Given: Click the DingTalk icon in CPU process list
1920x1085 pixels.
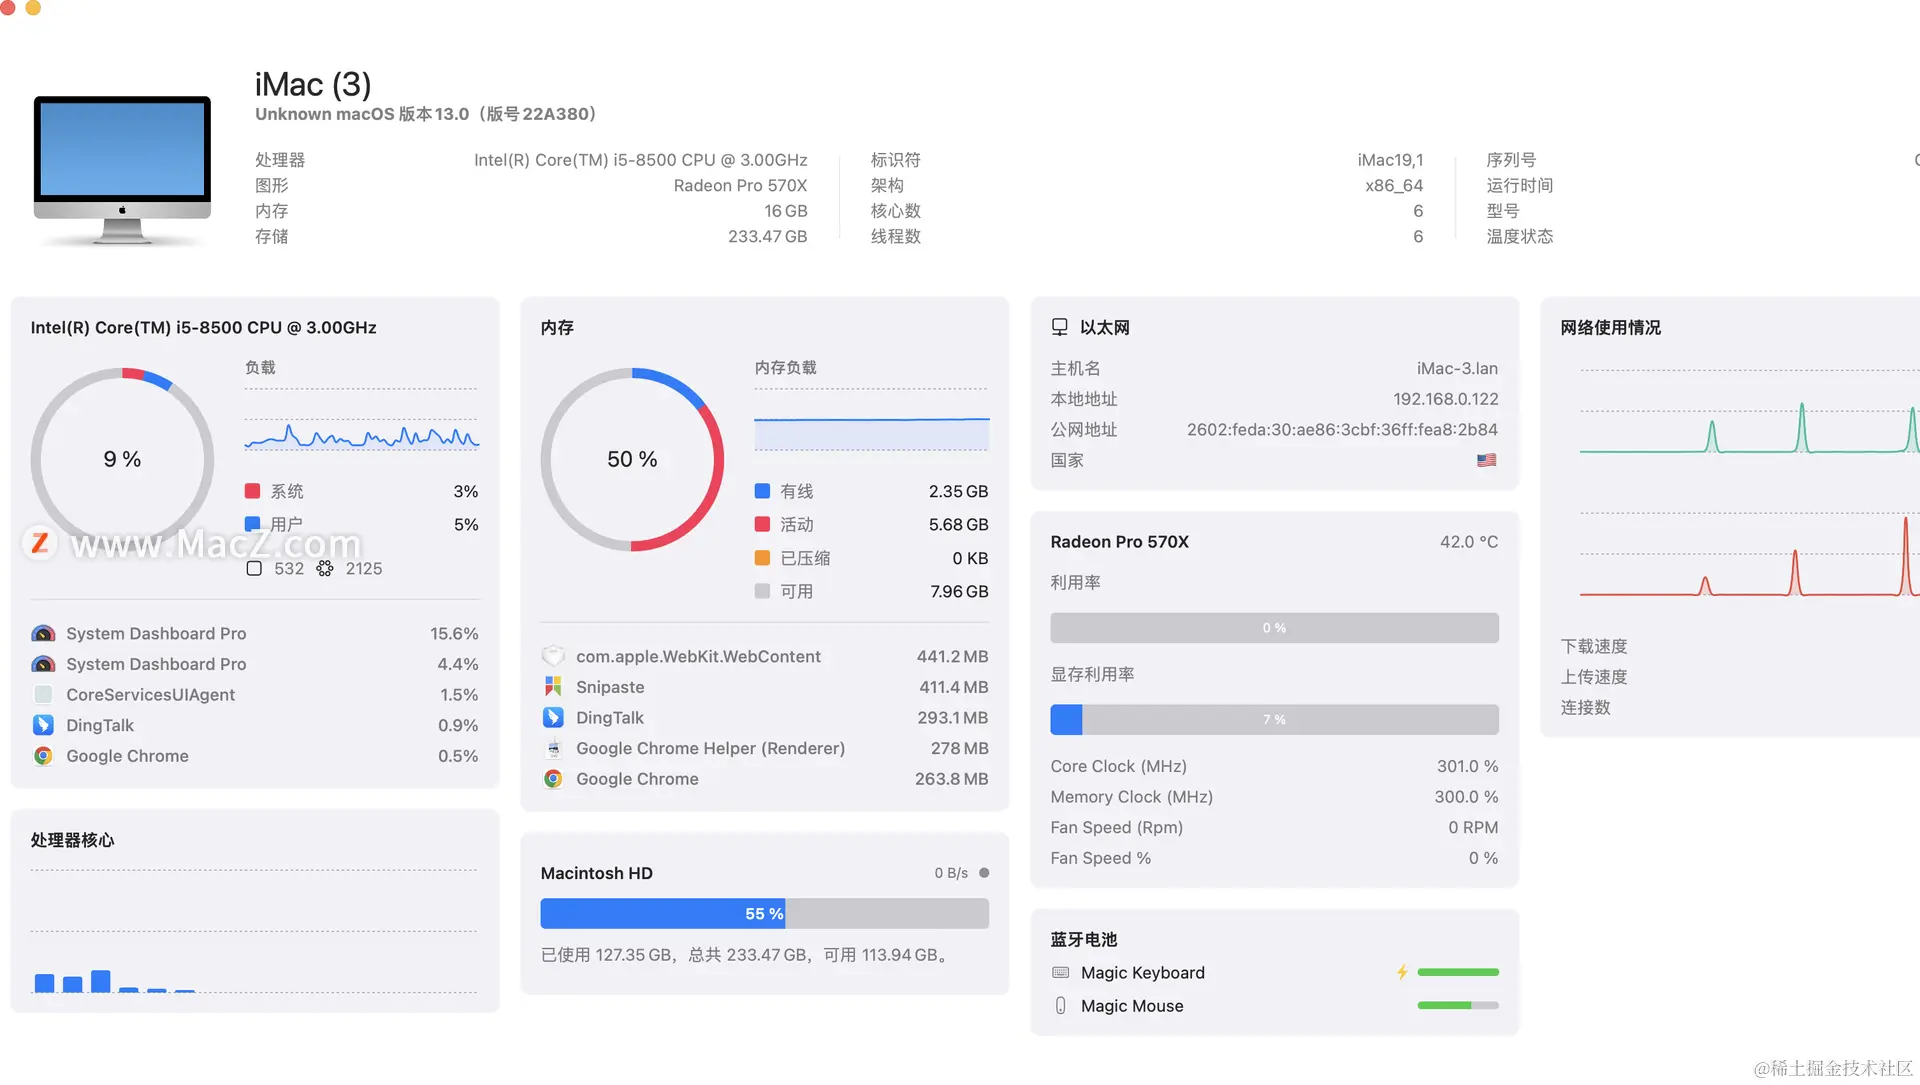Looking at the screenshot, I should pyautogui.click(x=43, y=725).
